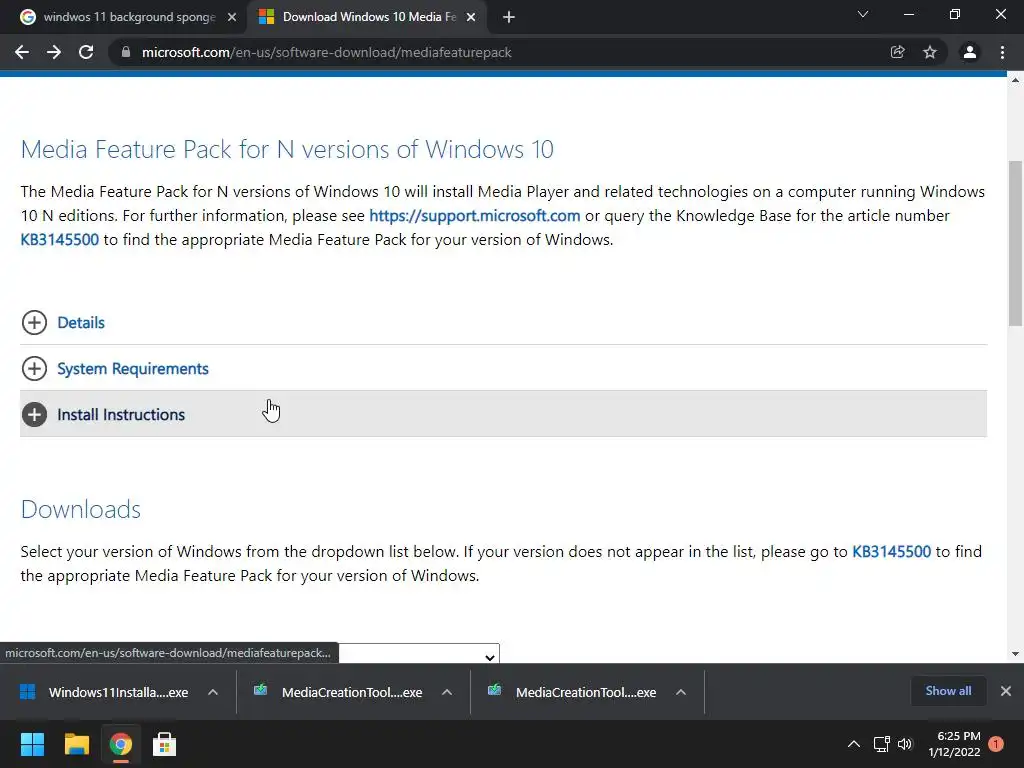Image resolution: width=1024 pixels, height=768 pixels.
Task: Open File Explorer from the taskbar
Action: [x=76, y=744]
